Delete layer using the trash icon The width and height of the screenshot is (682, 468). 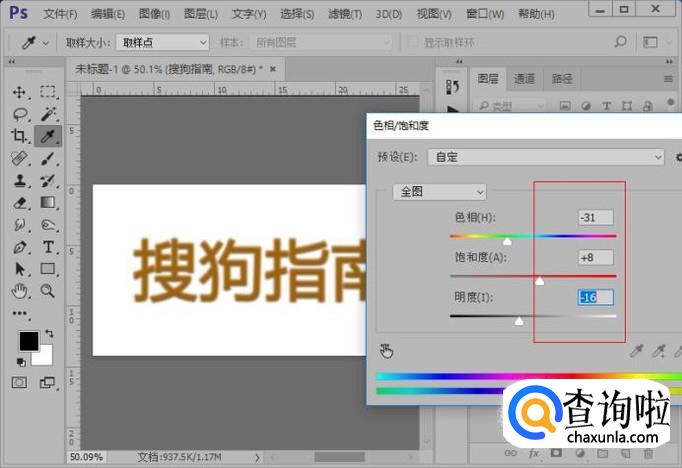pos(648,453)
